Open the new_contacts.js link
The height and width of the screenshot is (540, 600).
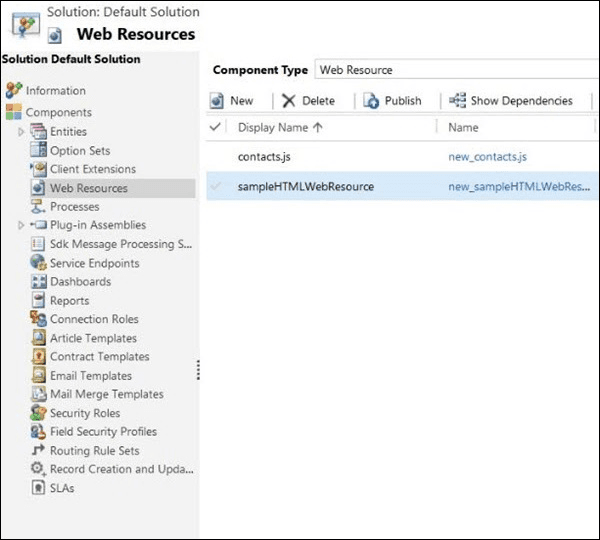point(487,158)
